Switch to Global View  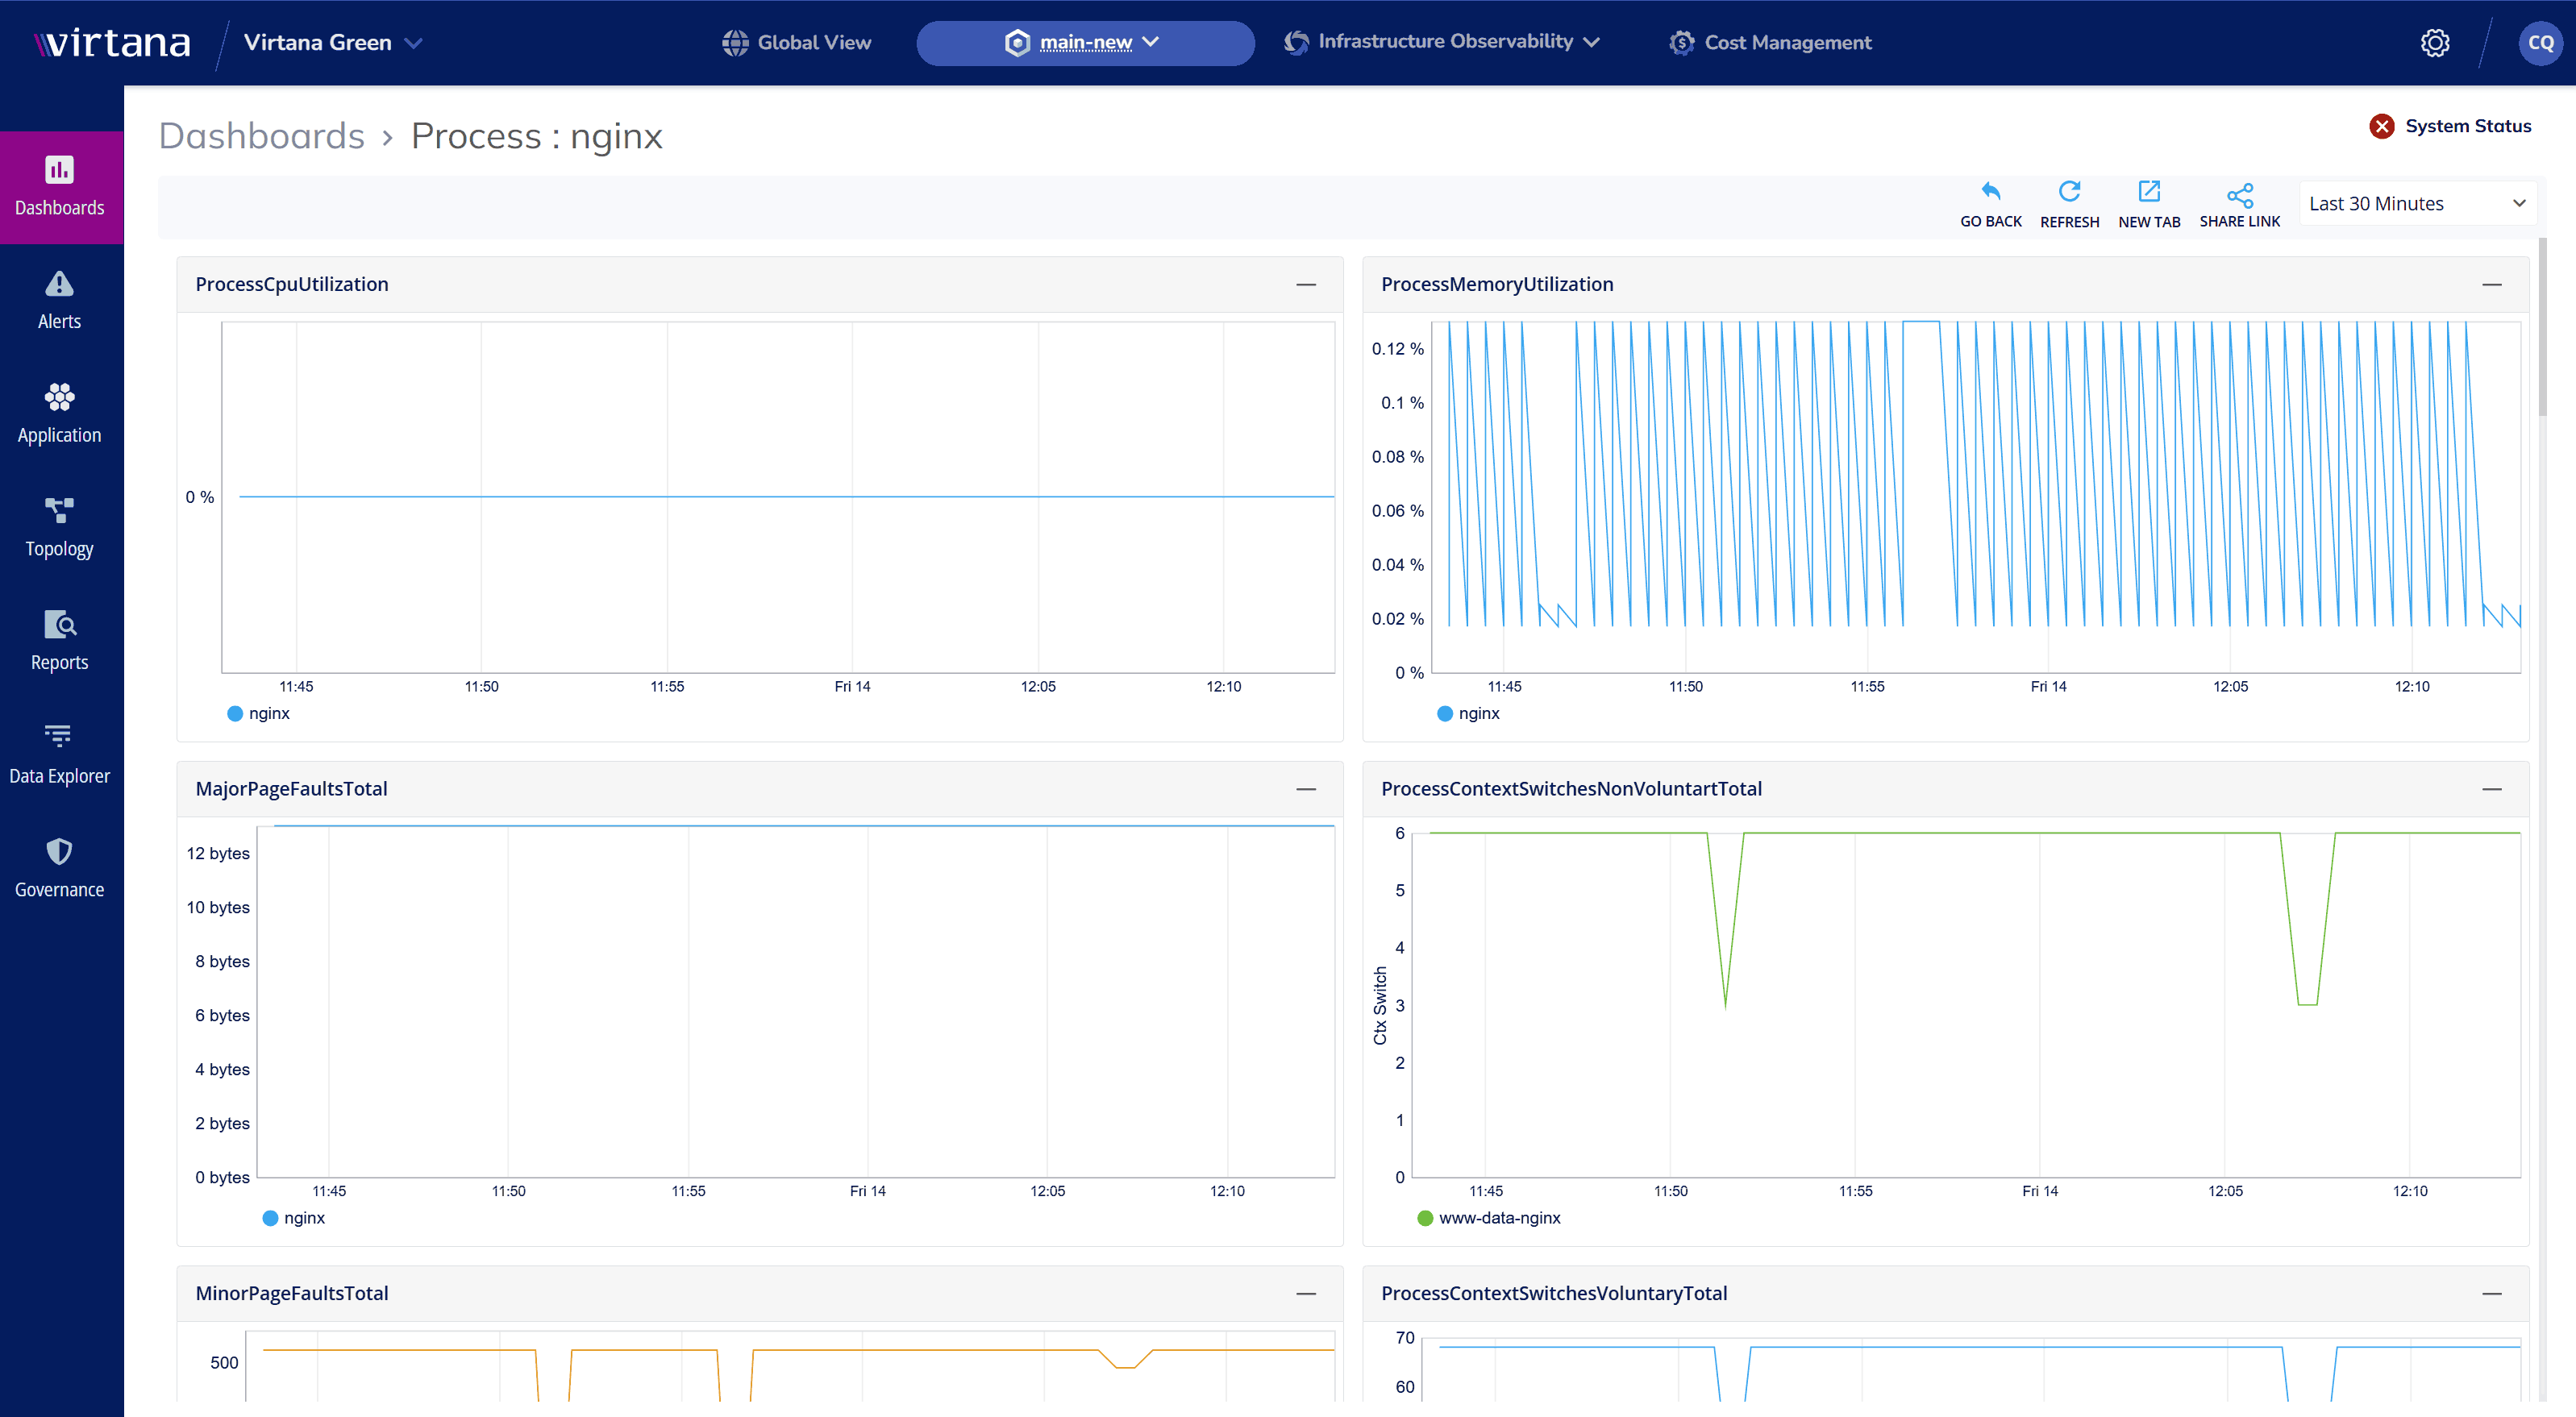point(796,42)
